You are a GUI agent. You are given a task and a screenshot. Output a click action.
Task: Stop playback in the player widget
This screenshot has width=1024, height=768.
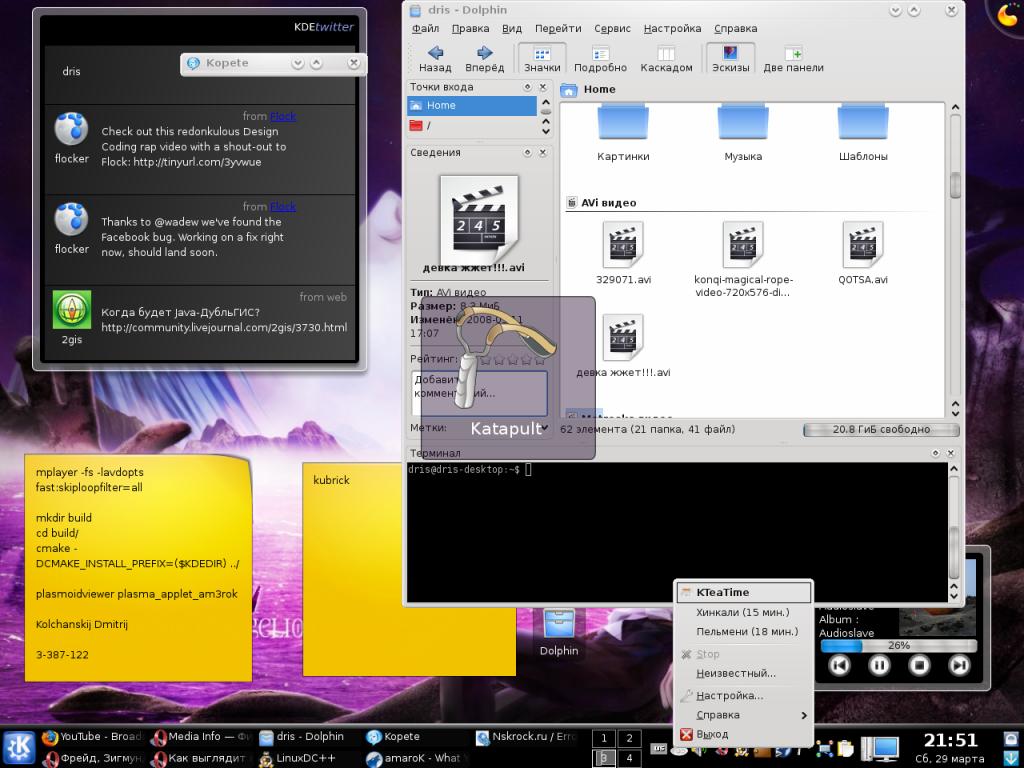(x=920, y=665)
